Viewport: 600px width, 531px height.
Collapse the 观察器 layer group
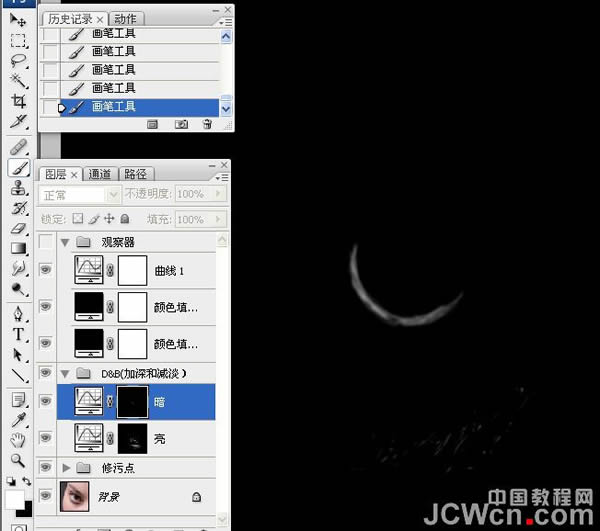[x=65, y=242]
